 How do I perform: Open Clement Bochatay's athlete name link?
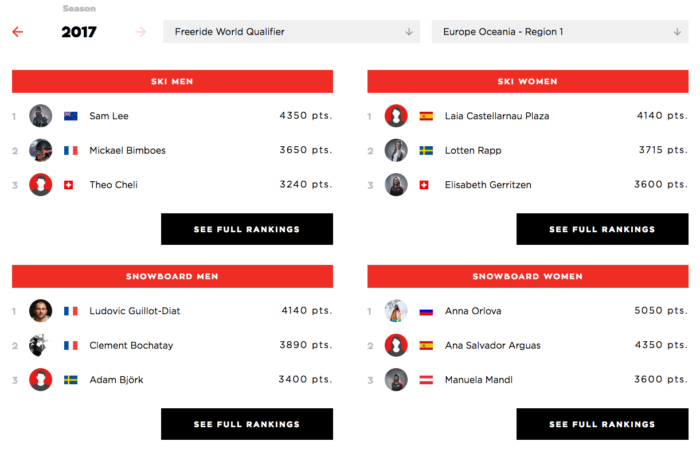point(133,346)
